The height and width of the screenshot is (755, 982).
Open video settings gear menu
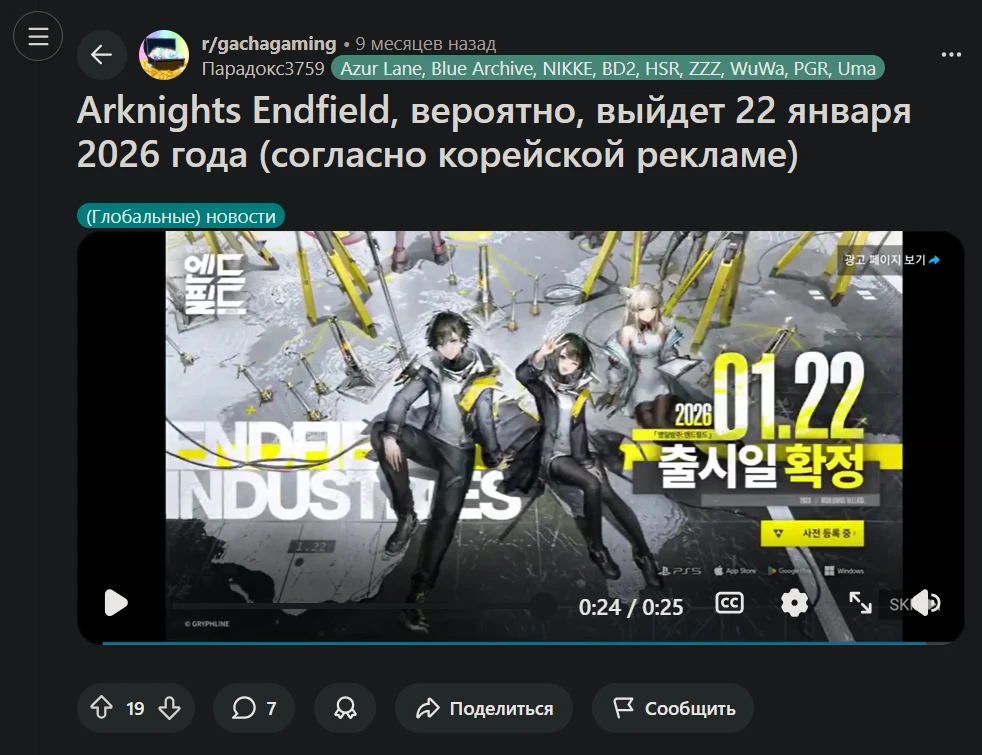(794, 603)
